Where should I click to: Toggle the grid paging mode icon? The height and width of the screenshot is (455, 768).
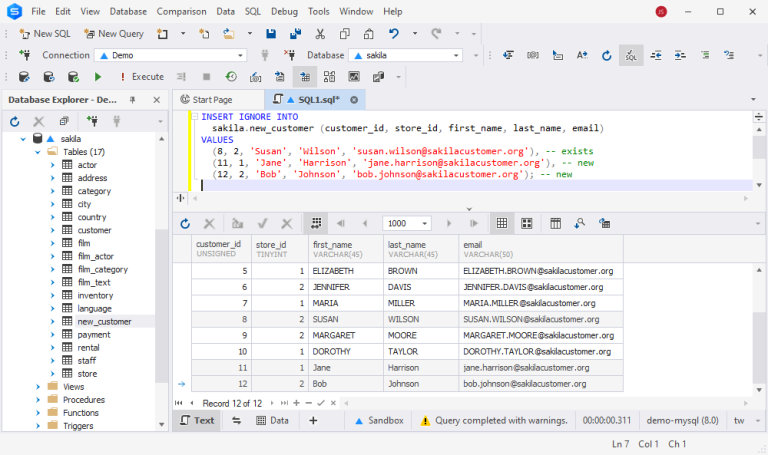316,224
